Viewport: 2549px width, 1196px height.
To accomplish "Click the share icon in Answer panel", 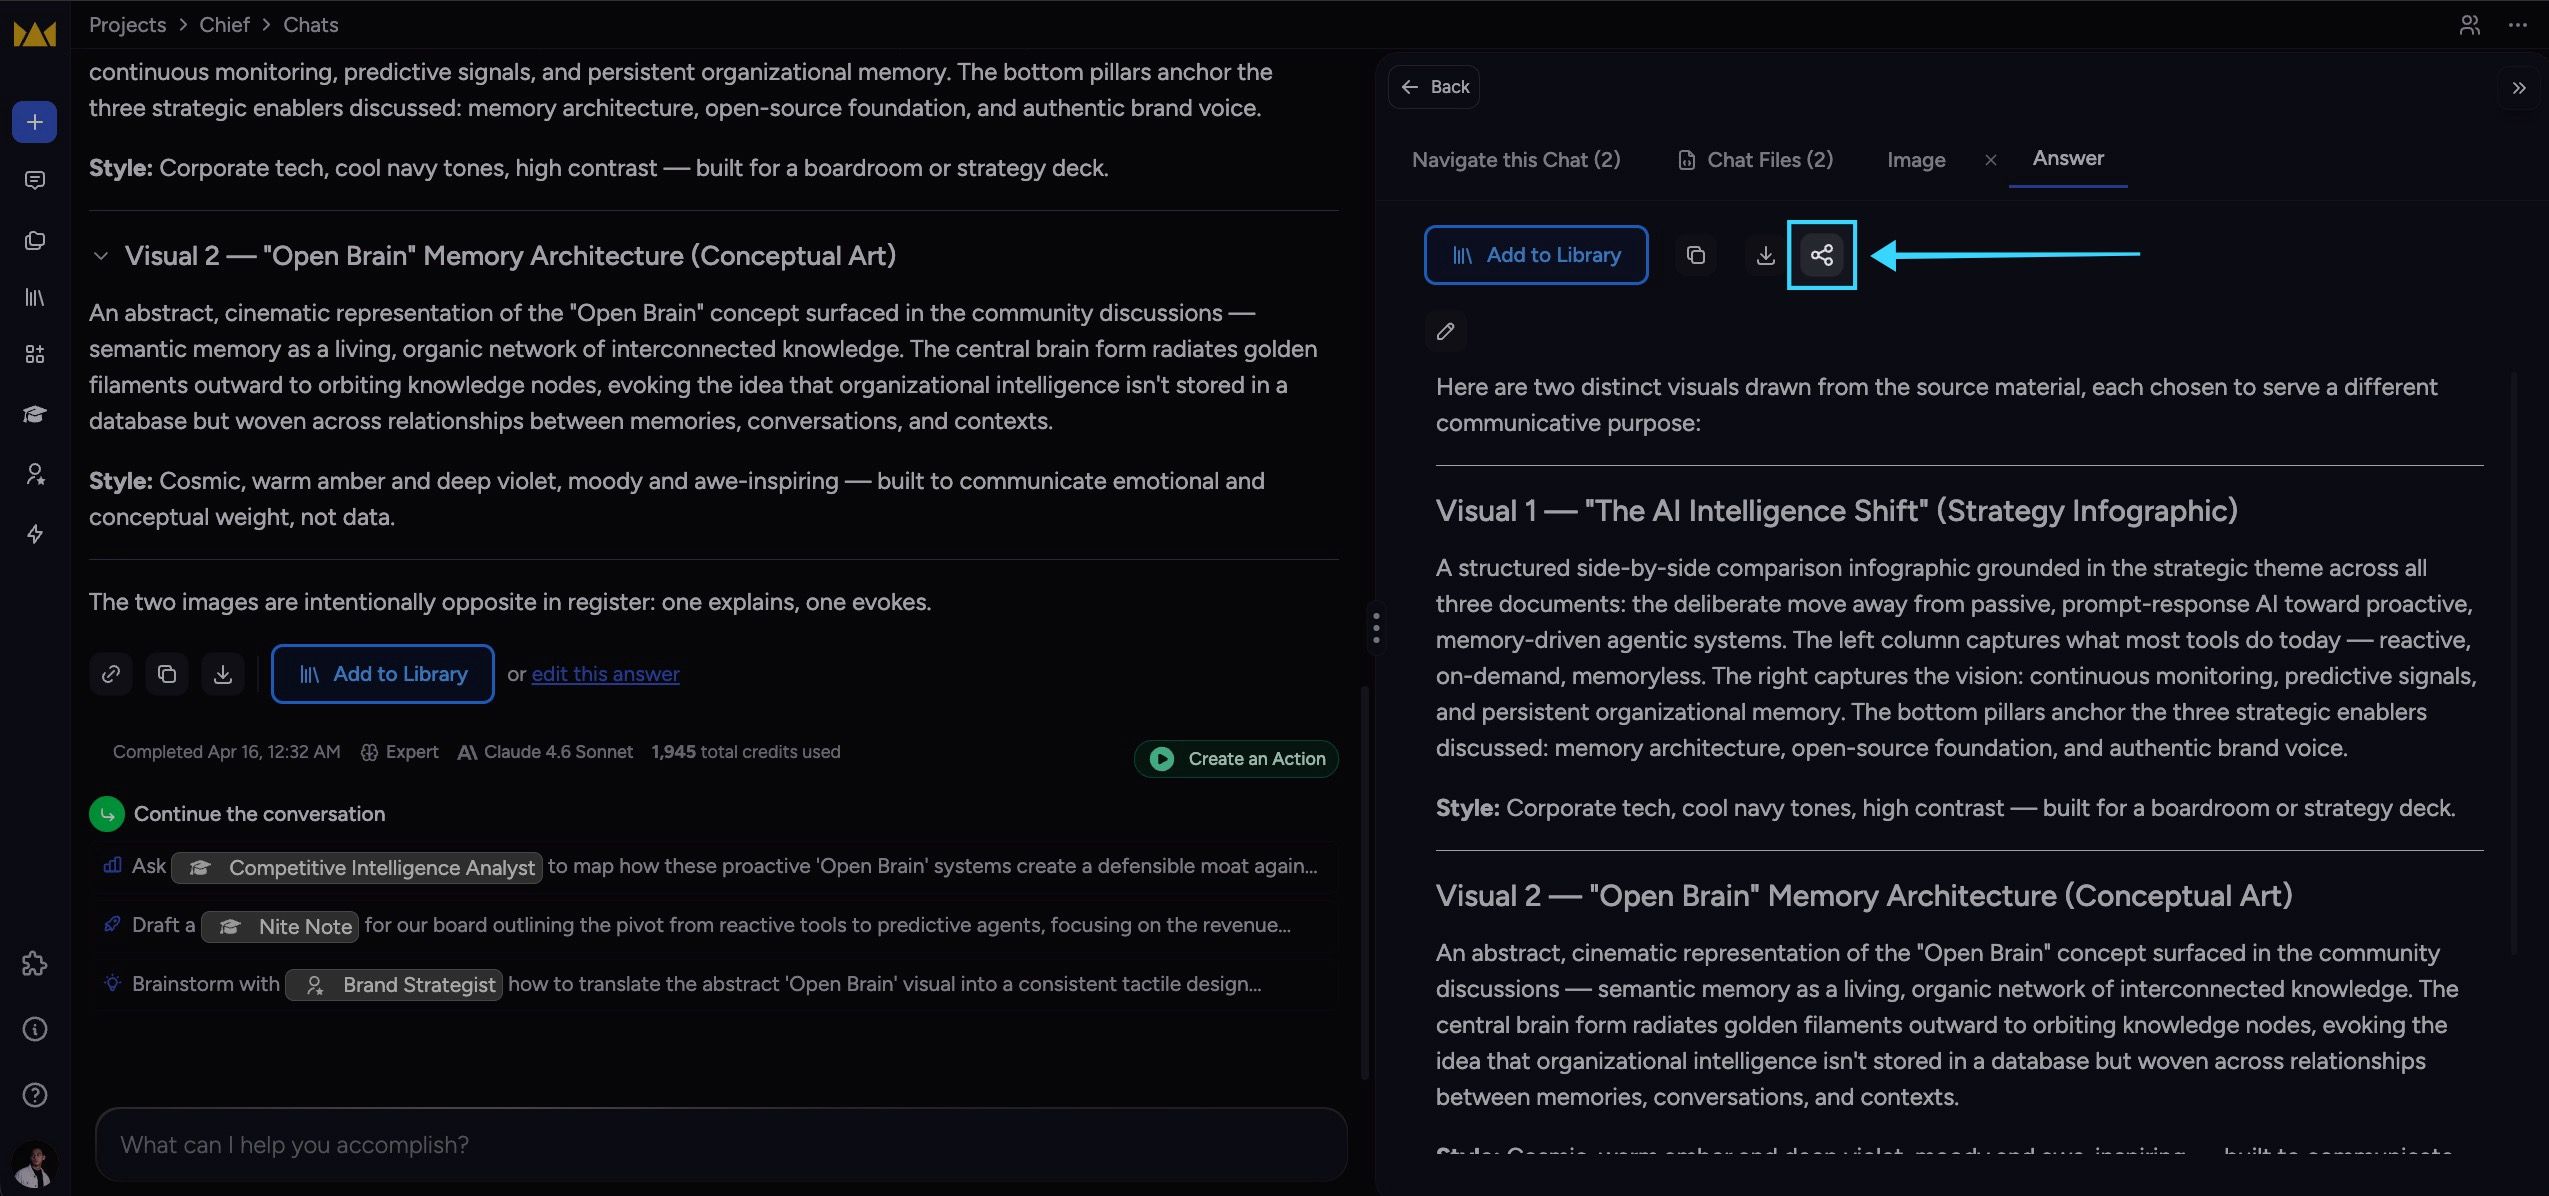I will point(1821,255).
